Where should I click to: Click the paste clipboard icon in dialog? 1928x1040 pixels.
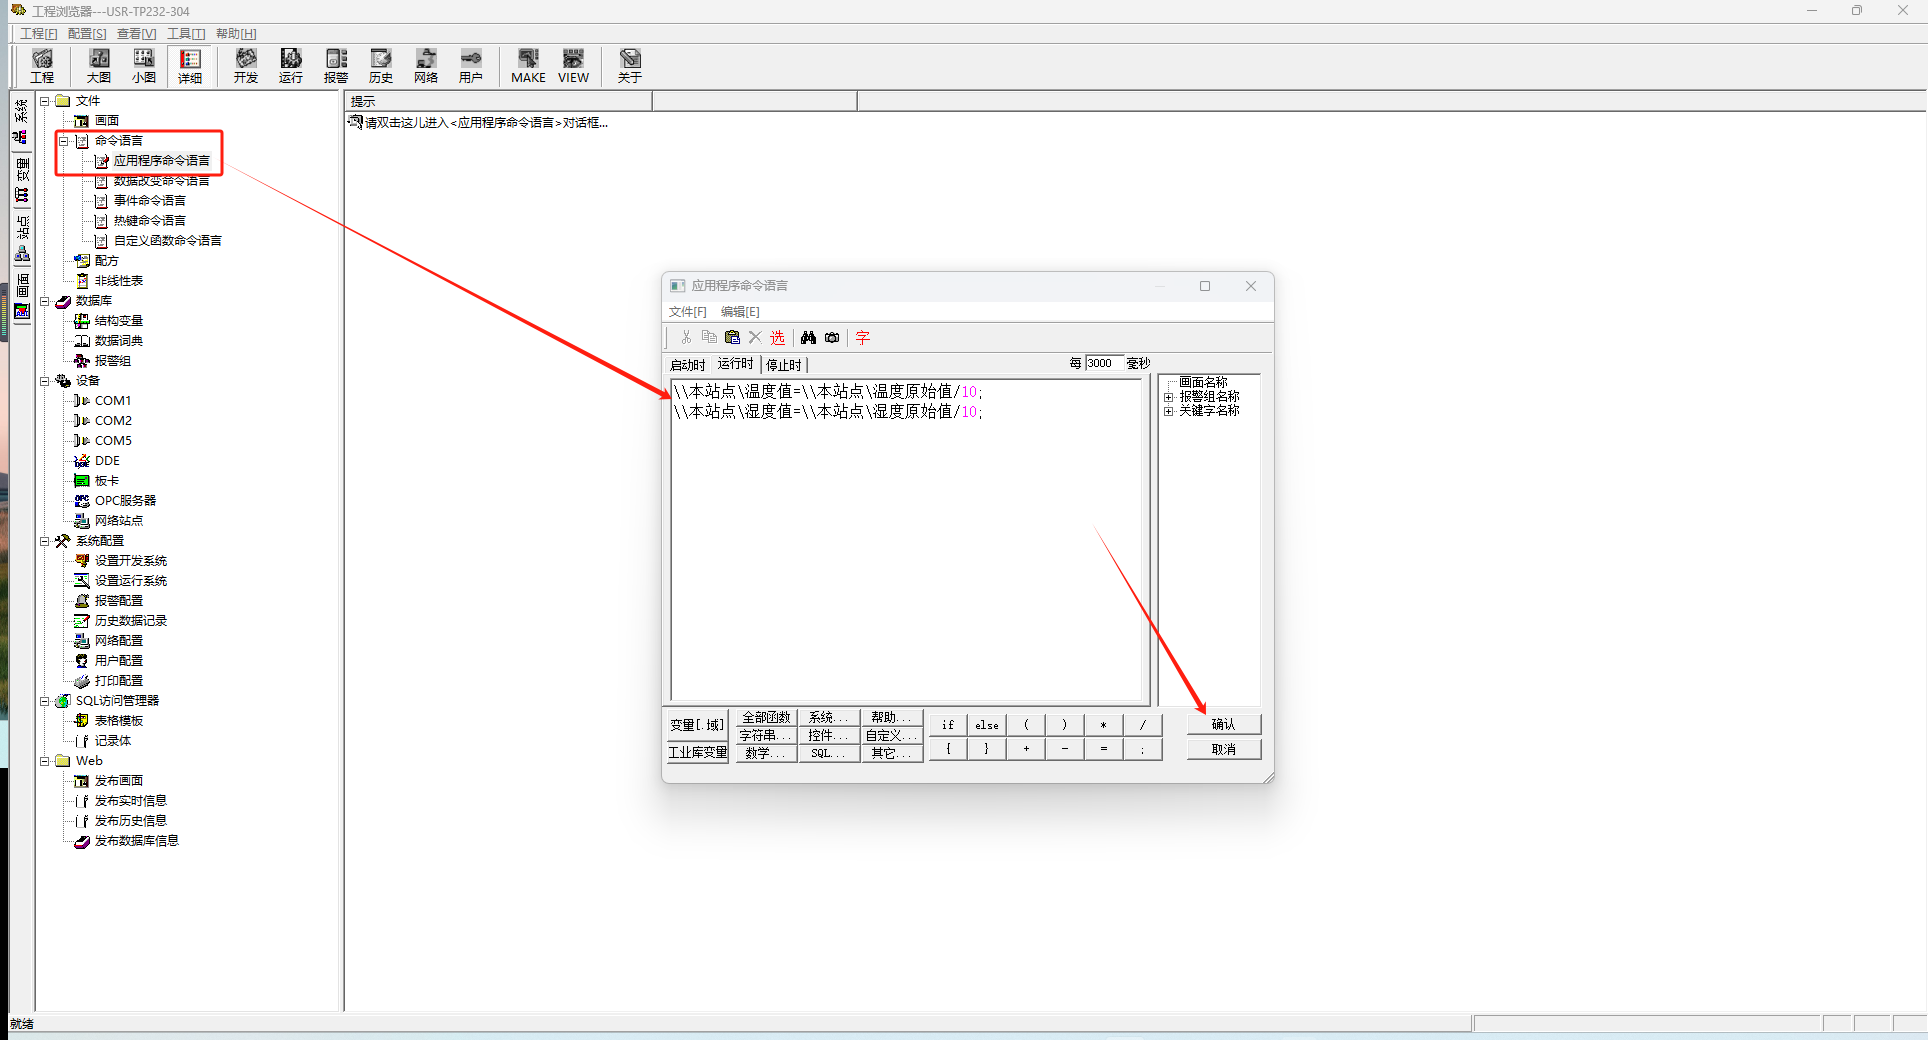[732, 338]
